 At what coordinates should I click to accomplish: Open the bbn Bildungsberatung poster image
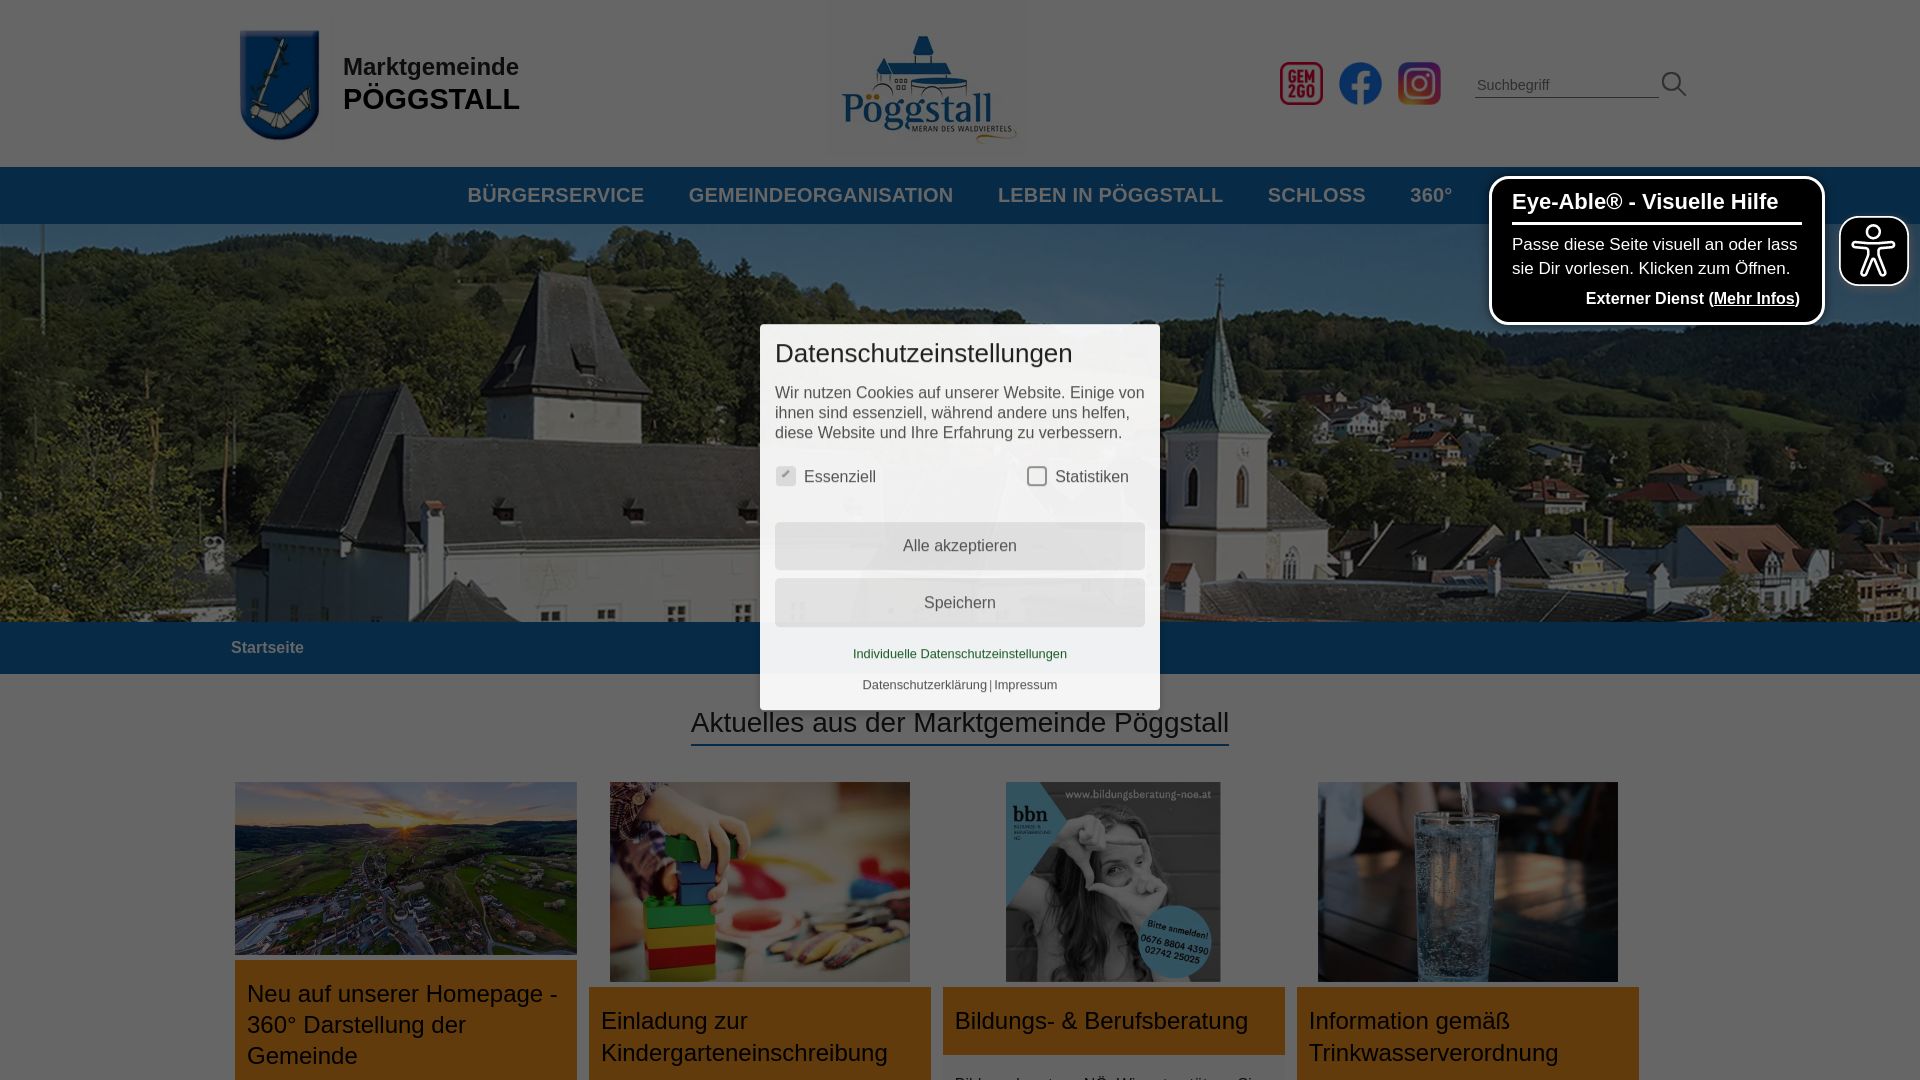coord(1113,882)
